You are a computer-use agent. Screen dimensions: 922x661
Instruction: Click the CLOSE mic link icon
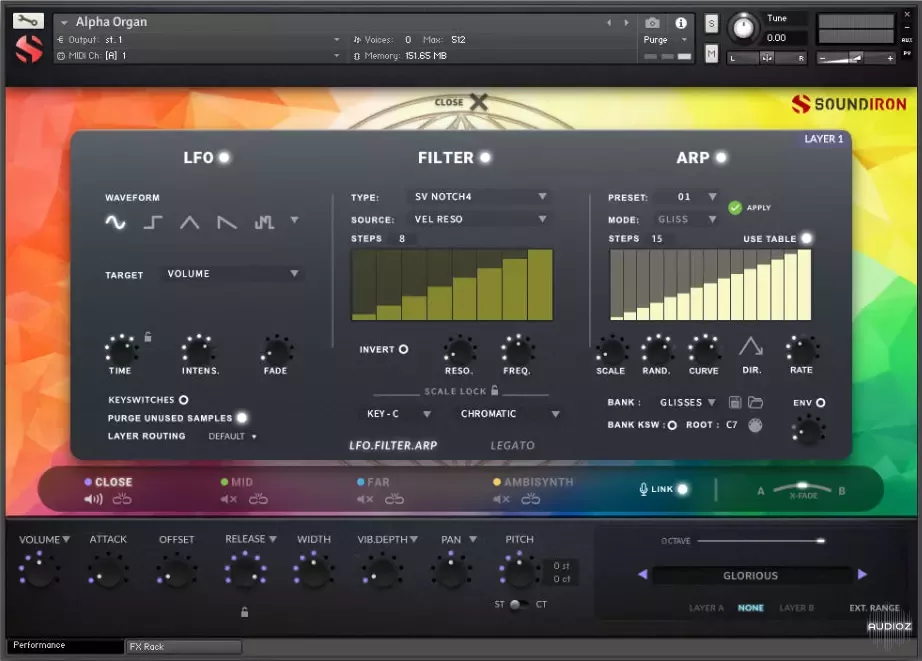pos(122,499)
